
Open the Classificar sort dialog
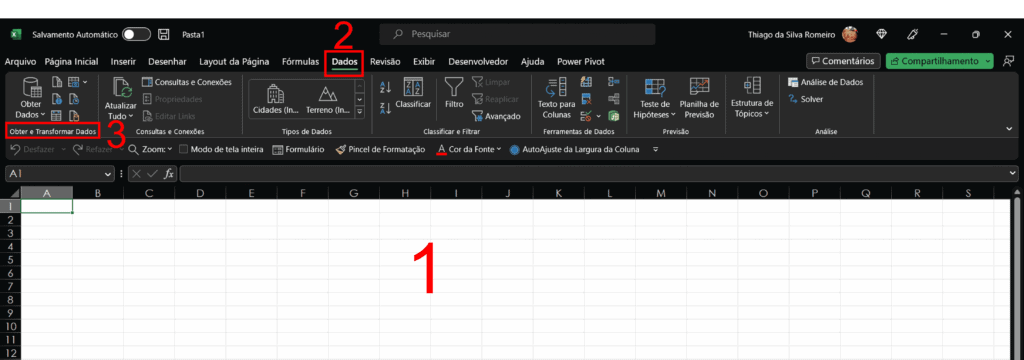pos(413,93)
